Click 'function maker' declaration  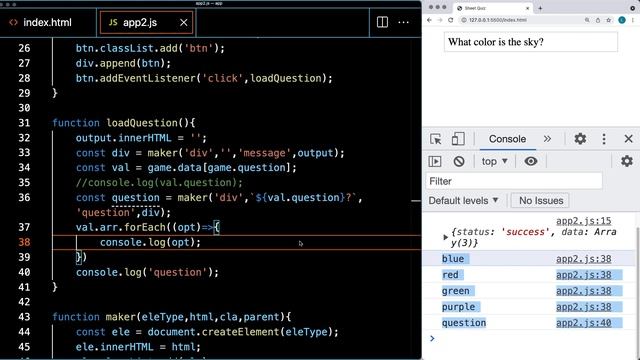(x=171, y=317)
